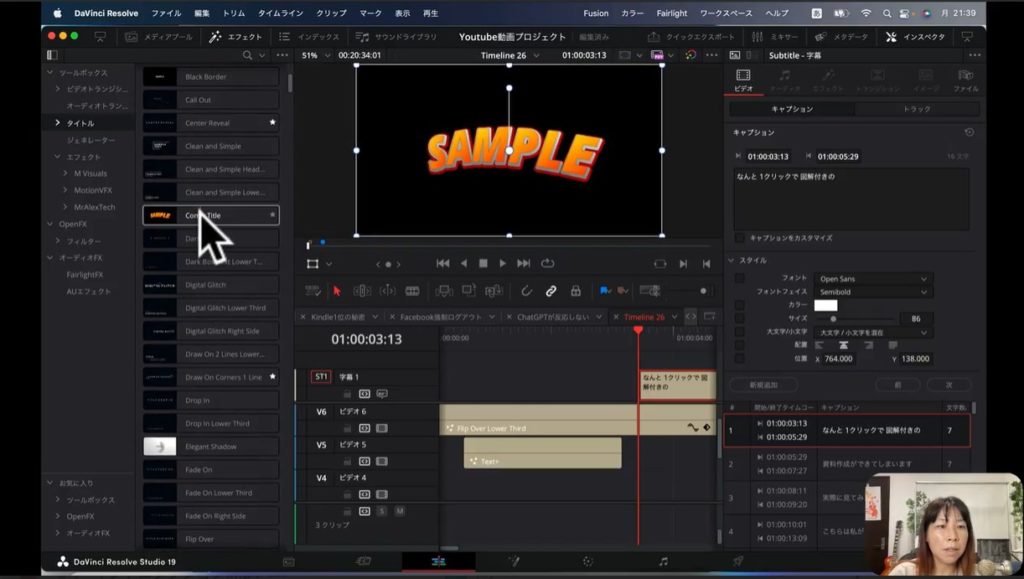Mute the audio track with M button
Viewport: 1024px width, 579px height.
[399, 511]
